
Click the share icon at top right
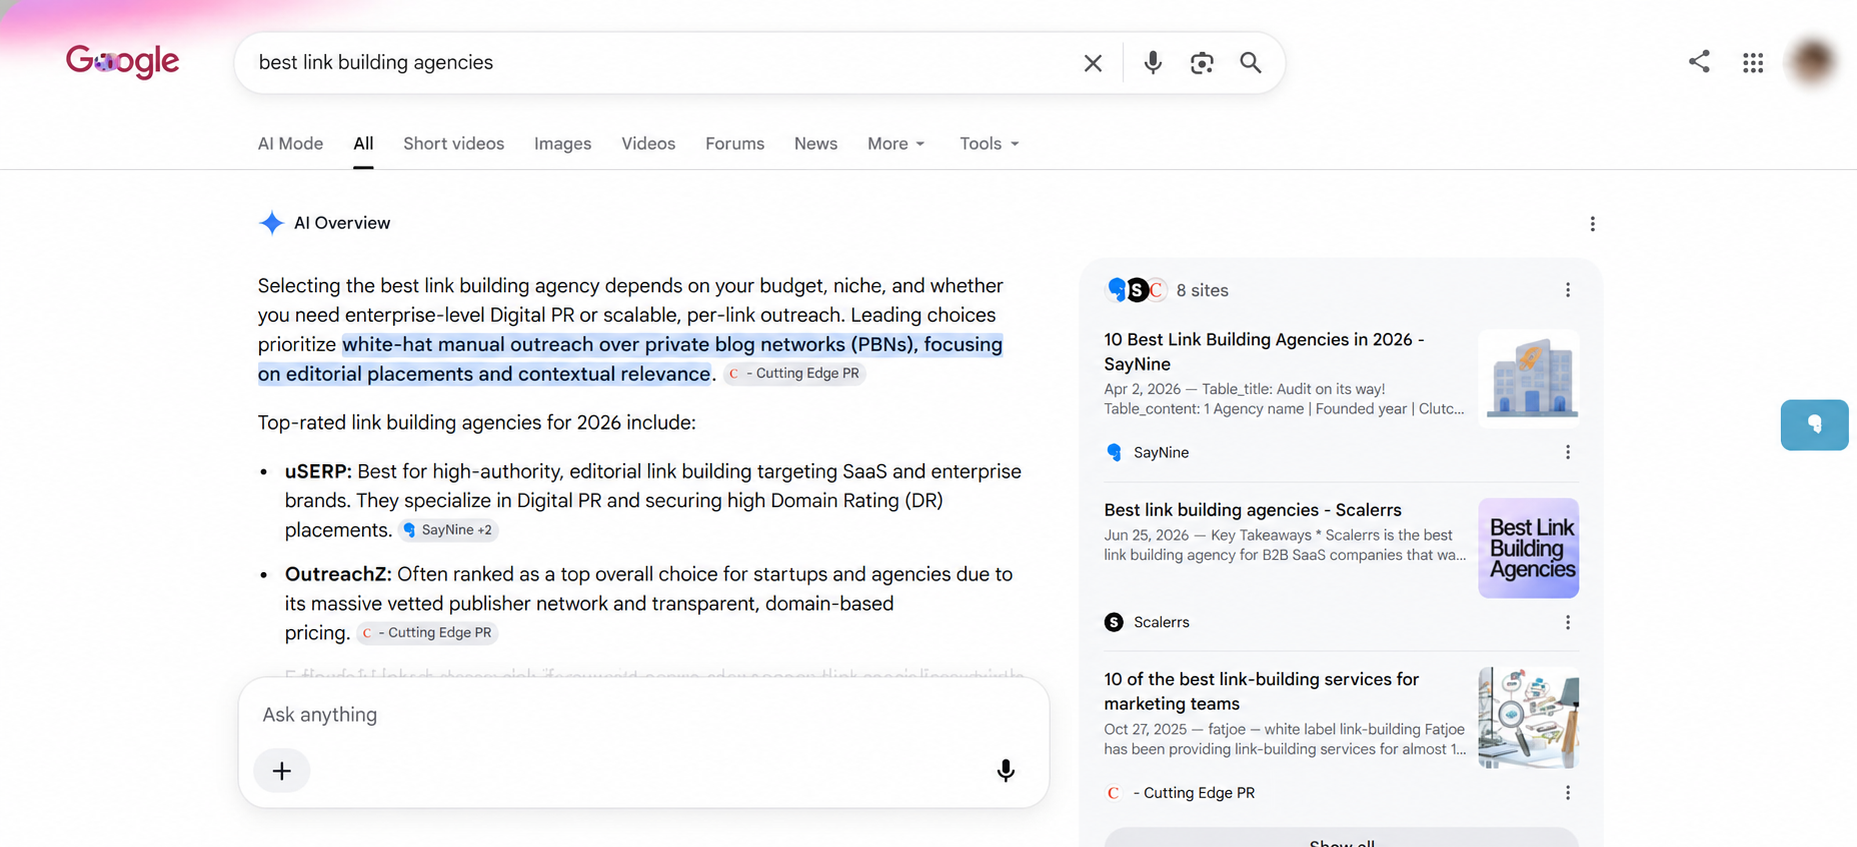click(1699, 62)
